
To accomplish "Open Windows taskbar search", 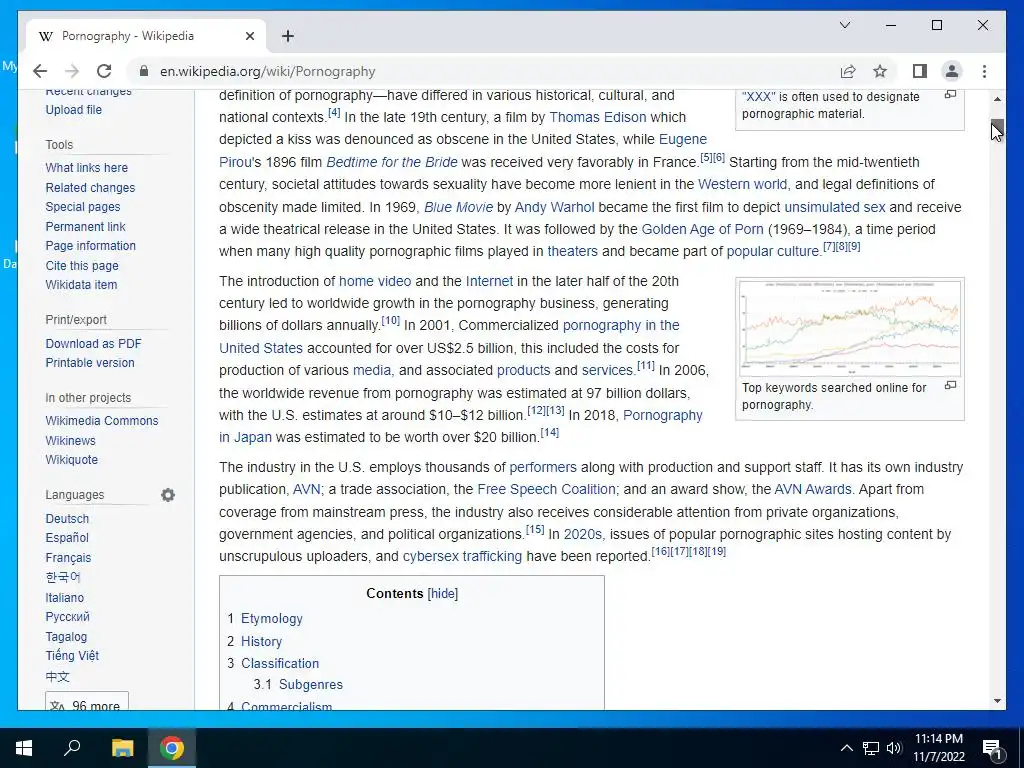I will 72,748.
